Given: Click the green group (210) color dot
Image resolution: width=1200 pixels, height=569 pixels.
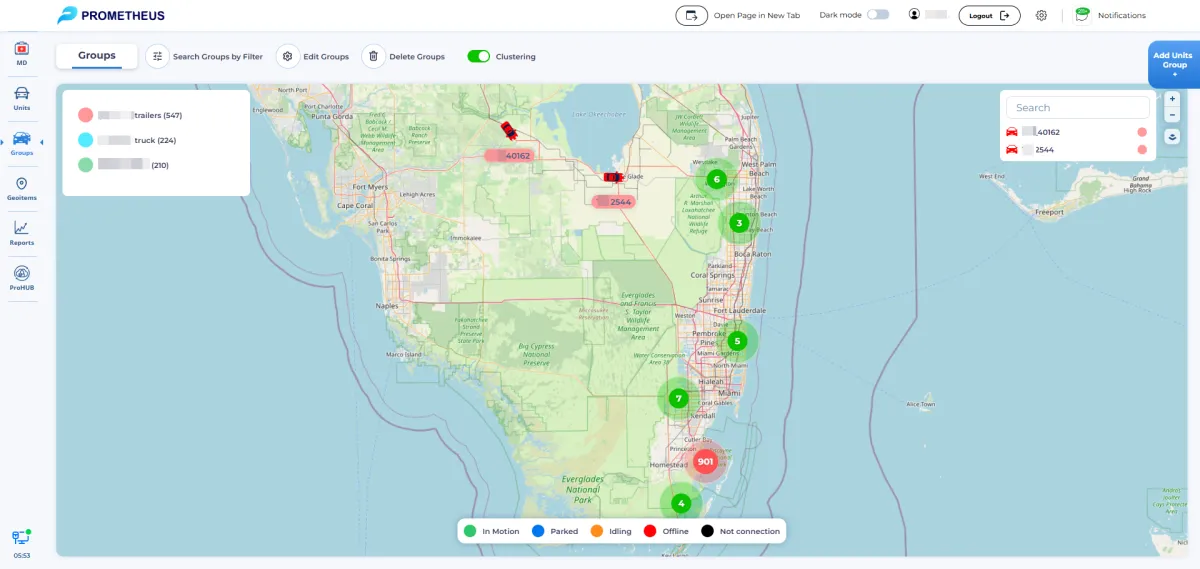Looking at the screenshot, I should (85, 164).
